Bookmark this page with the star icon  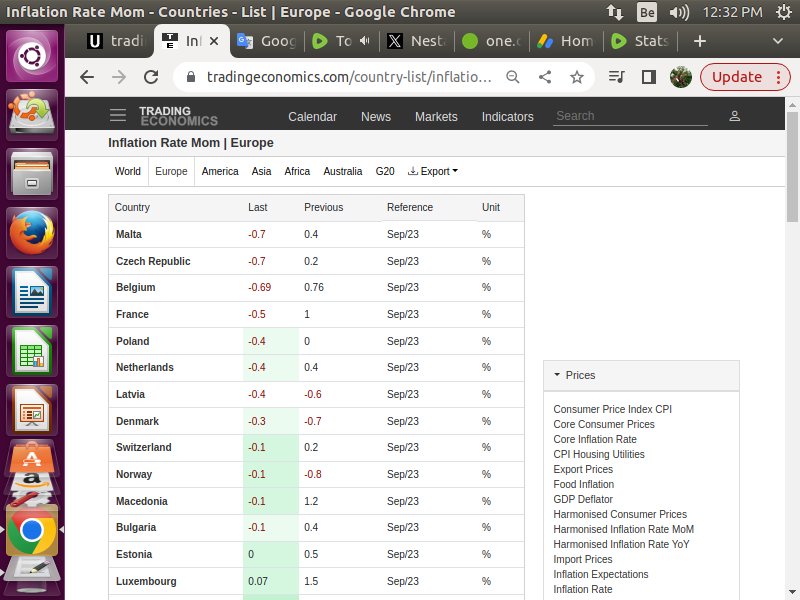[x=577, y=77]
